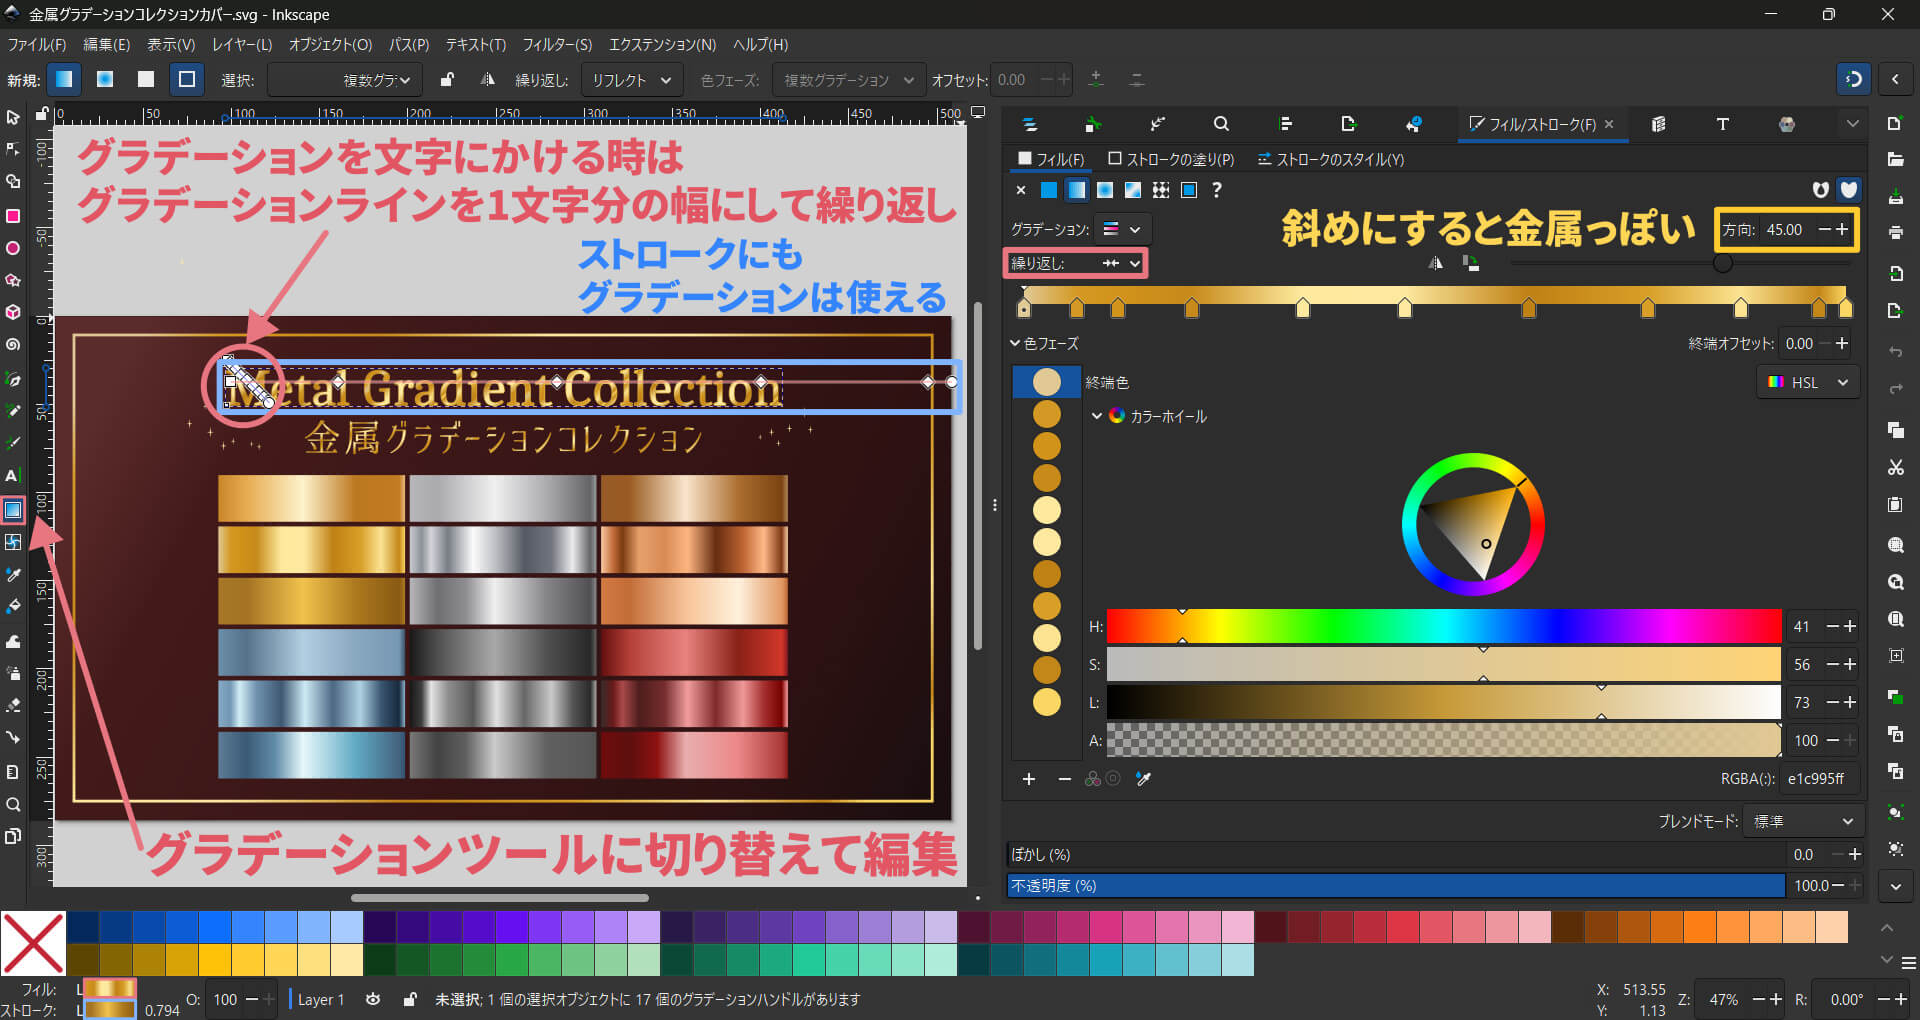Open the ブレンドモード 標準 dropdown
1920x1020 pixels.
(1803, 821)
